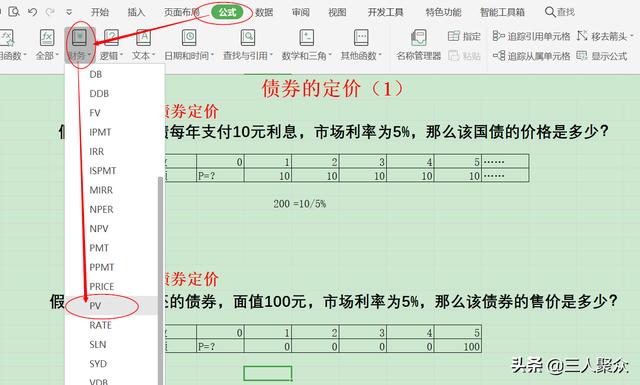Viewport: 640px width, 385px height.
Task: Switch to the 特色功能 tab
Action: 444,12
